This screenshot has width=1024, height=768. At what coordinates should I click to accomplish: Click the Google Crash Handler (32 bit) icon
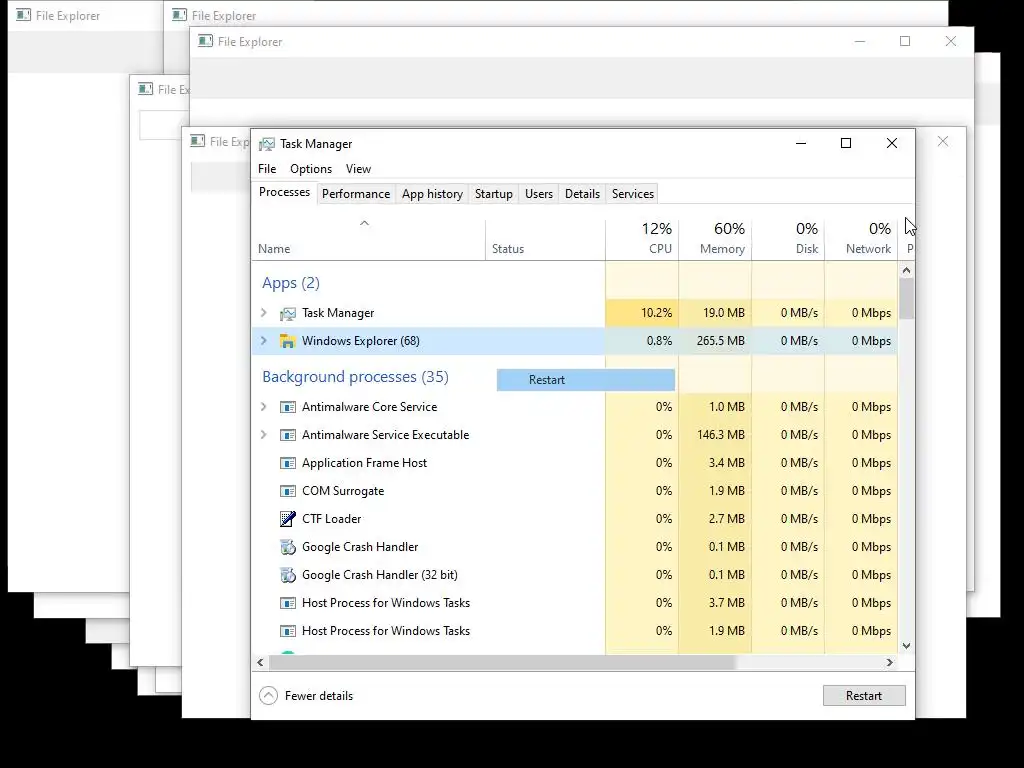[x=287, y=575]
